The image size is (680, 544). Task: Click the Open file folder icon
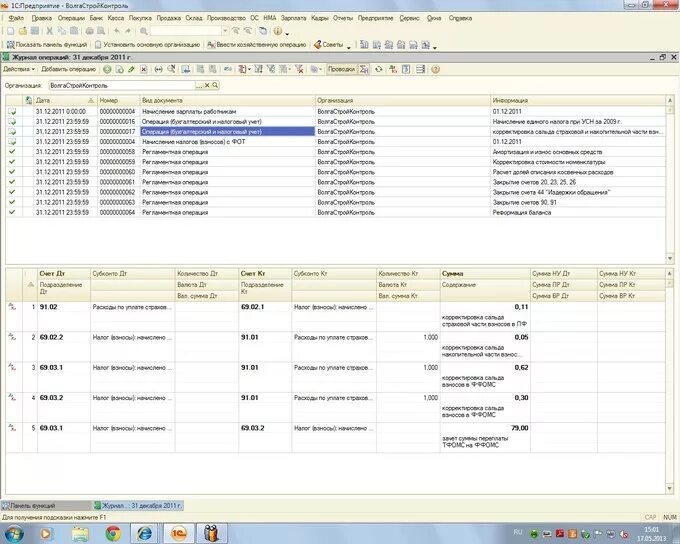click(23, 31)
